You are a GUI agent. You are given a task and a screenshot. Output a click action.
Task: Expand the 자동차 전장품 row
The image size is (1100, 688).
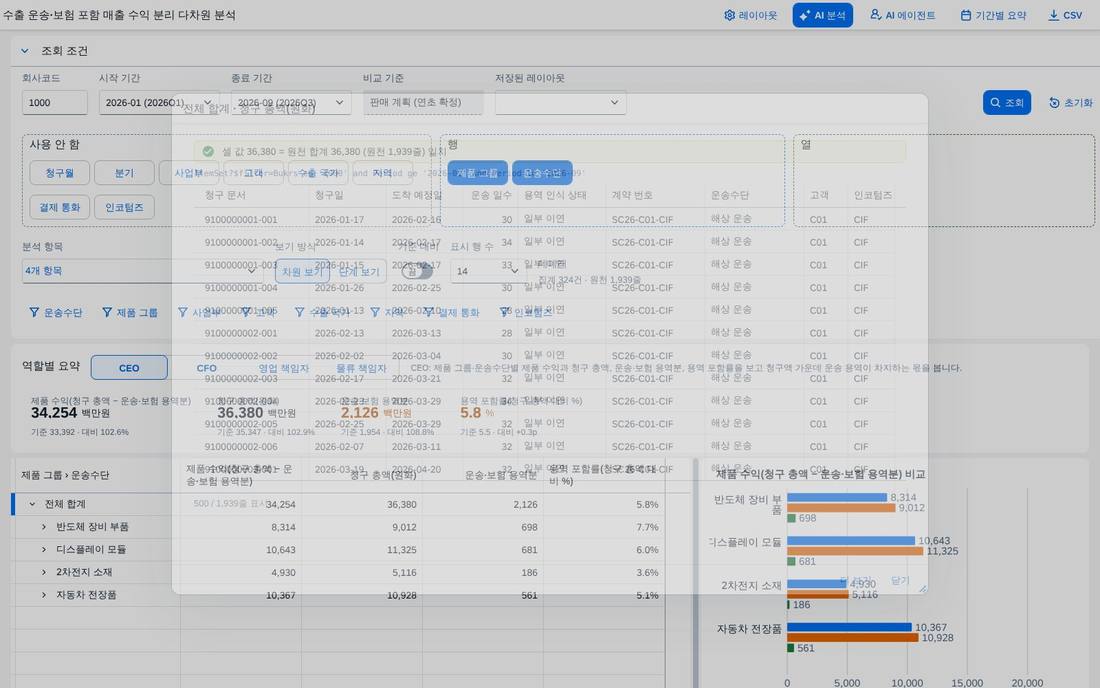click(x=43, y=595)
